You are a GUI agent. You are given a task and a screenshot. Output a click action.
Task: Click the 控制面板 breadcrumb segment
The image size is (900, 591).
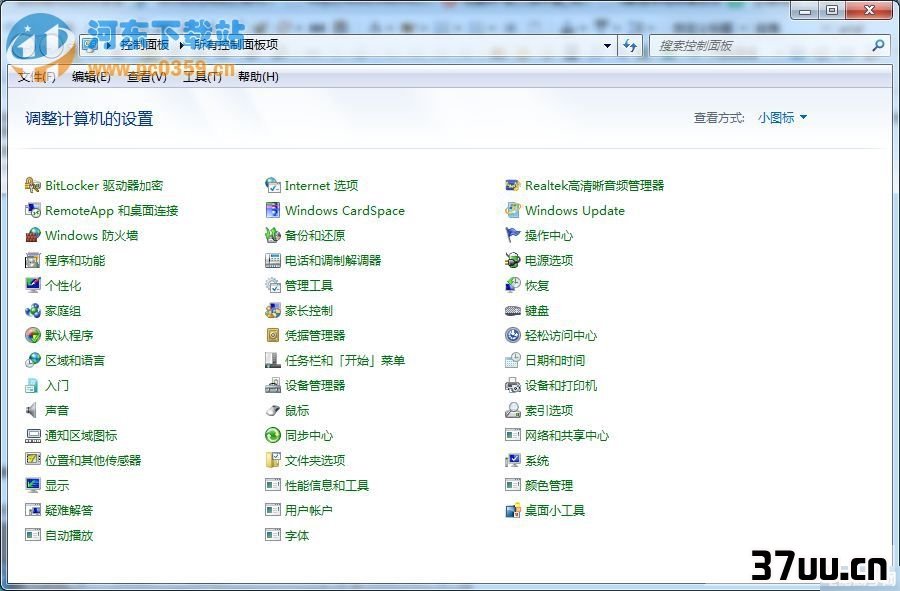tap(145, 45)
